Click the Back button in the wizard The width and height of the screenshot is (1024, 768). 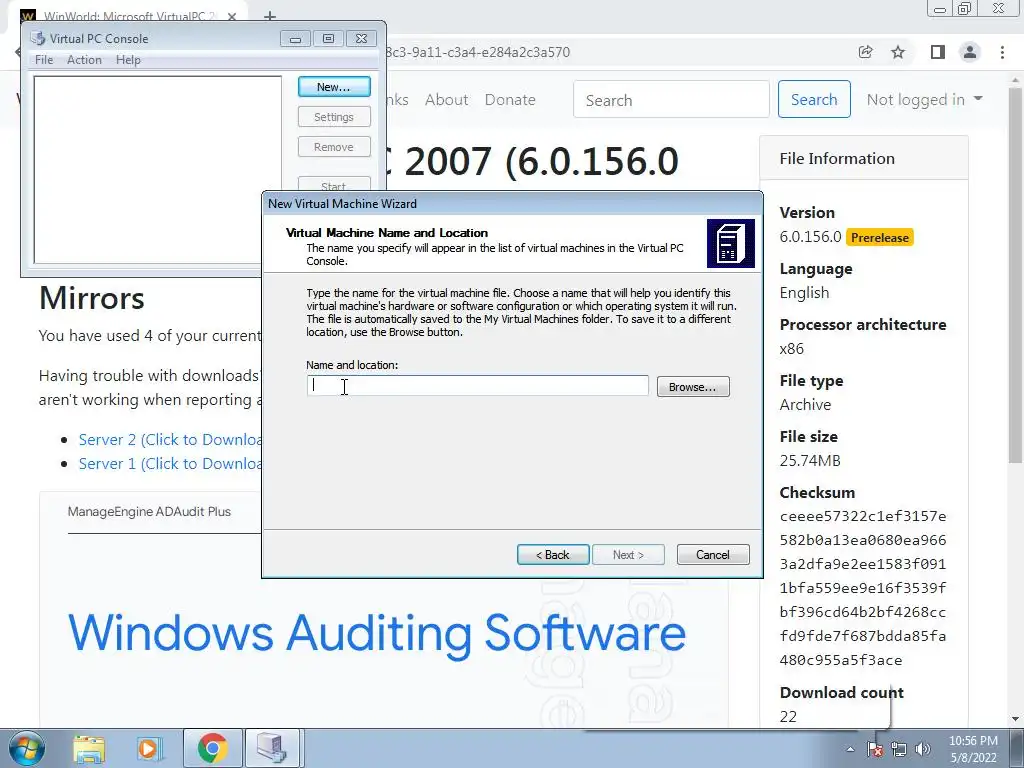pos(553,554)
